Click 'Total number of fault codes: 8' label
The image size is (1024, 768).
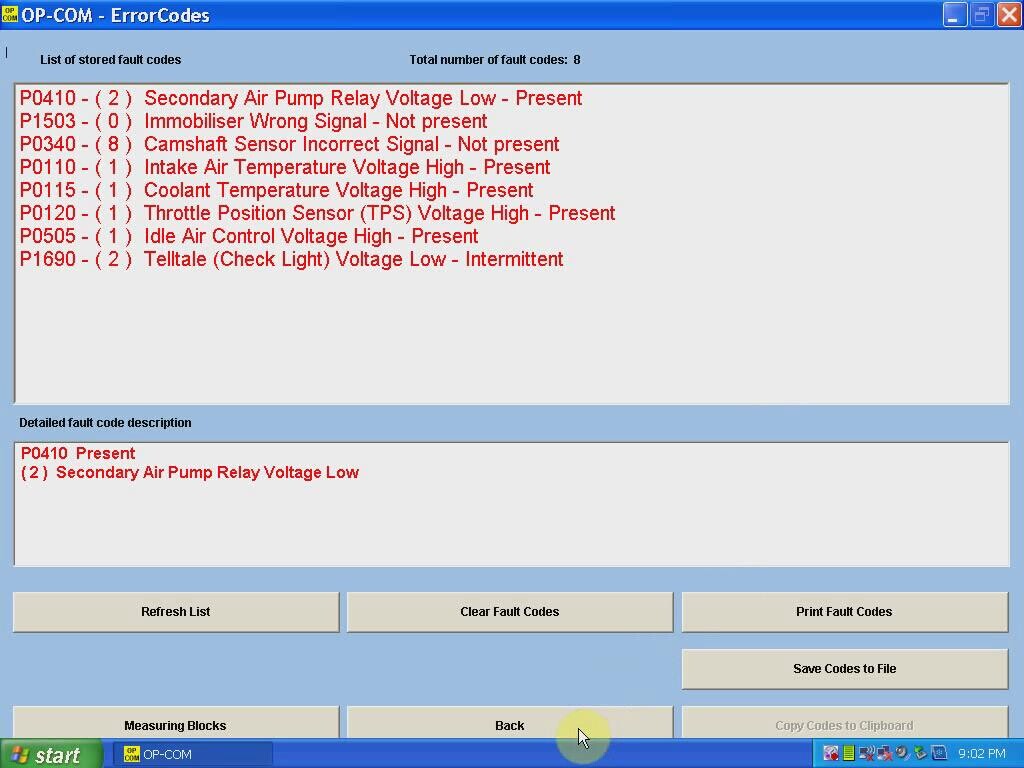[494, 59]
